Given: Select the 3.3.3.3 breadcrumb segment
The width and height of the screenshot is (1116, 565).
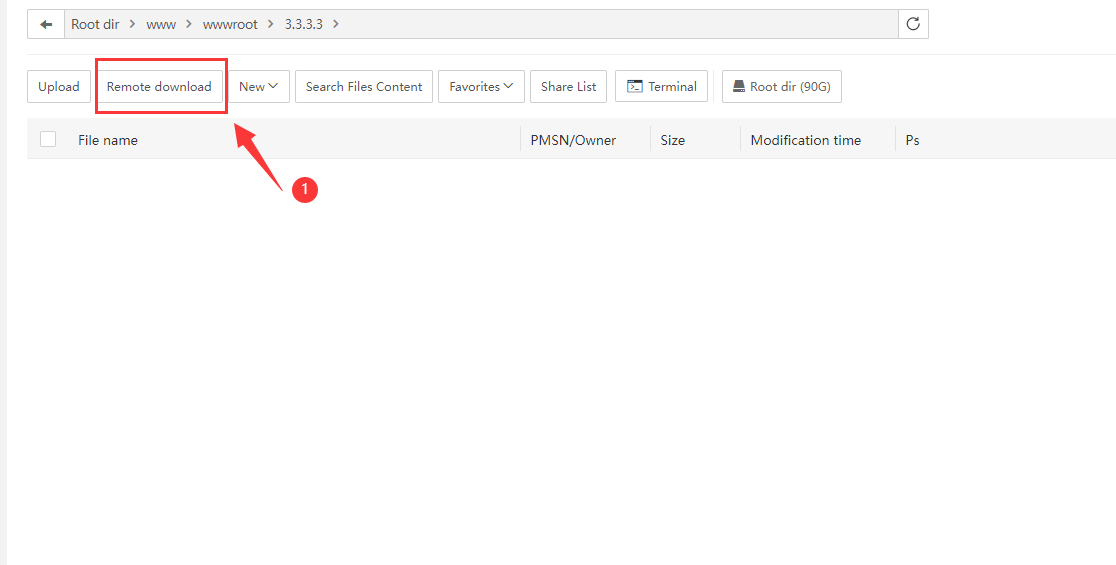Looking at the screenshot, I should (304, 24).
